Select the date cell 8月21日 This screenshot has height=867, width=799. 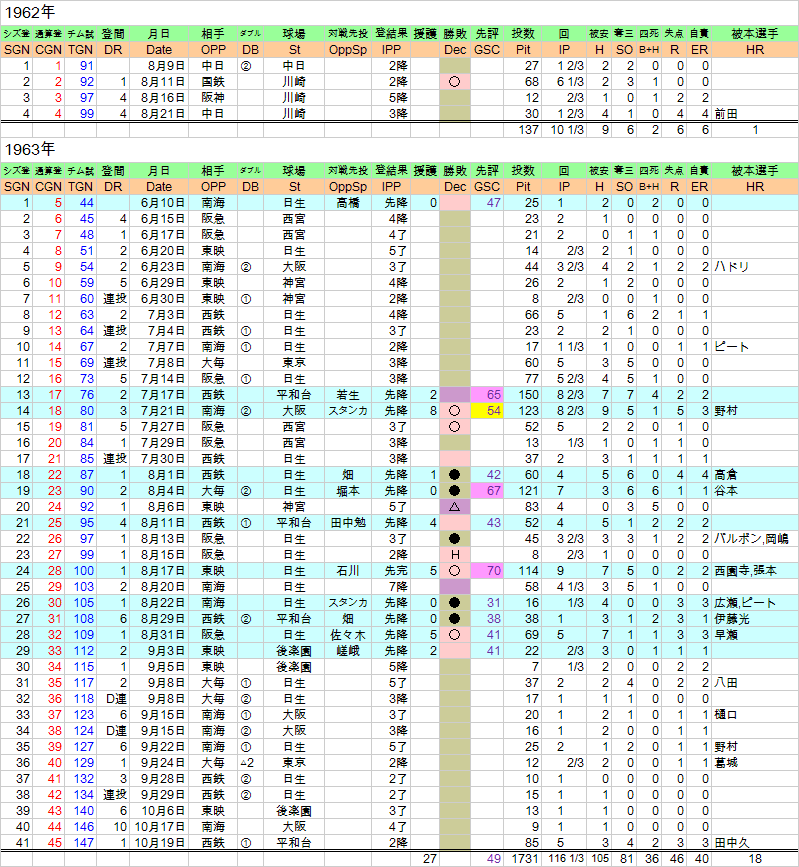coord(159,114)
